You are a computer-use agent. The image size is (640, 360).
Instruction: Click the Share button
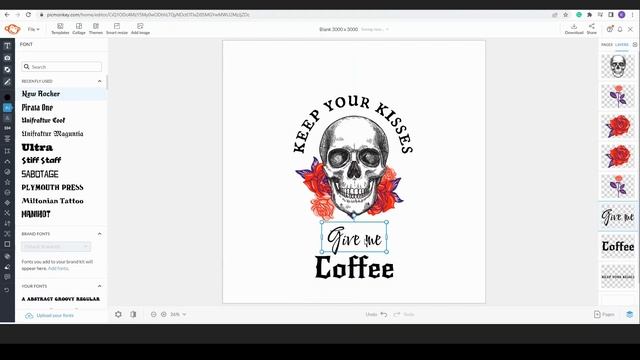click(591, 29)
